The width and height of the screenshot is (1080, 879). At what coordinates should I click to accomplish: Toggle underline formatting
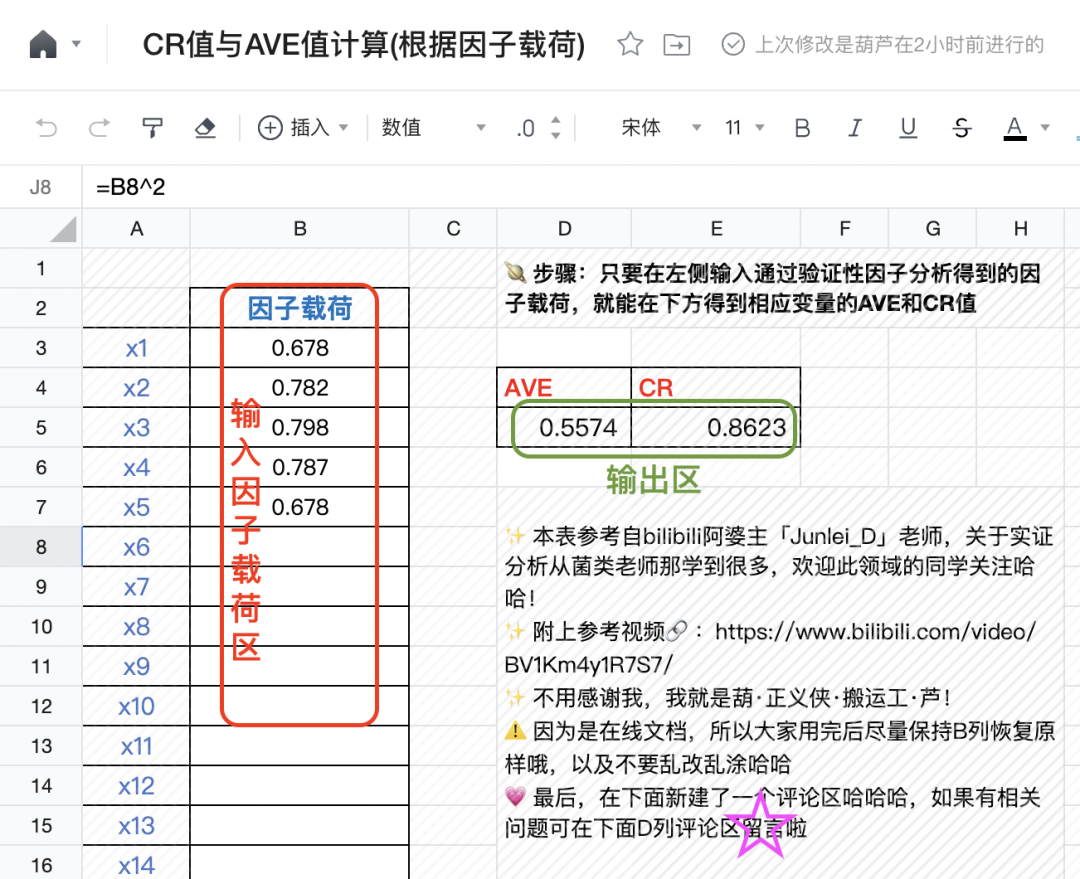(908, 128)
